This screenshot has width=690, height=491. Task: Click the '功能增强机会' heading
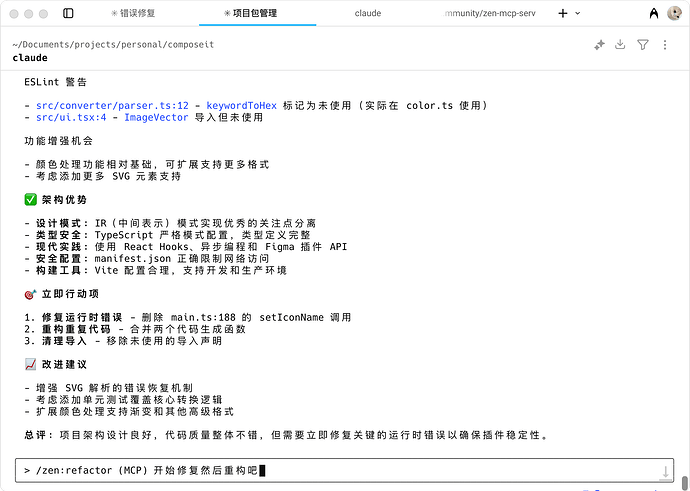[59, 141]
